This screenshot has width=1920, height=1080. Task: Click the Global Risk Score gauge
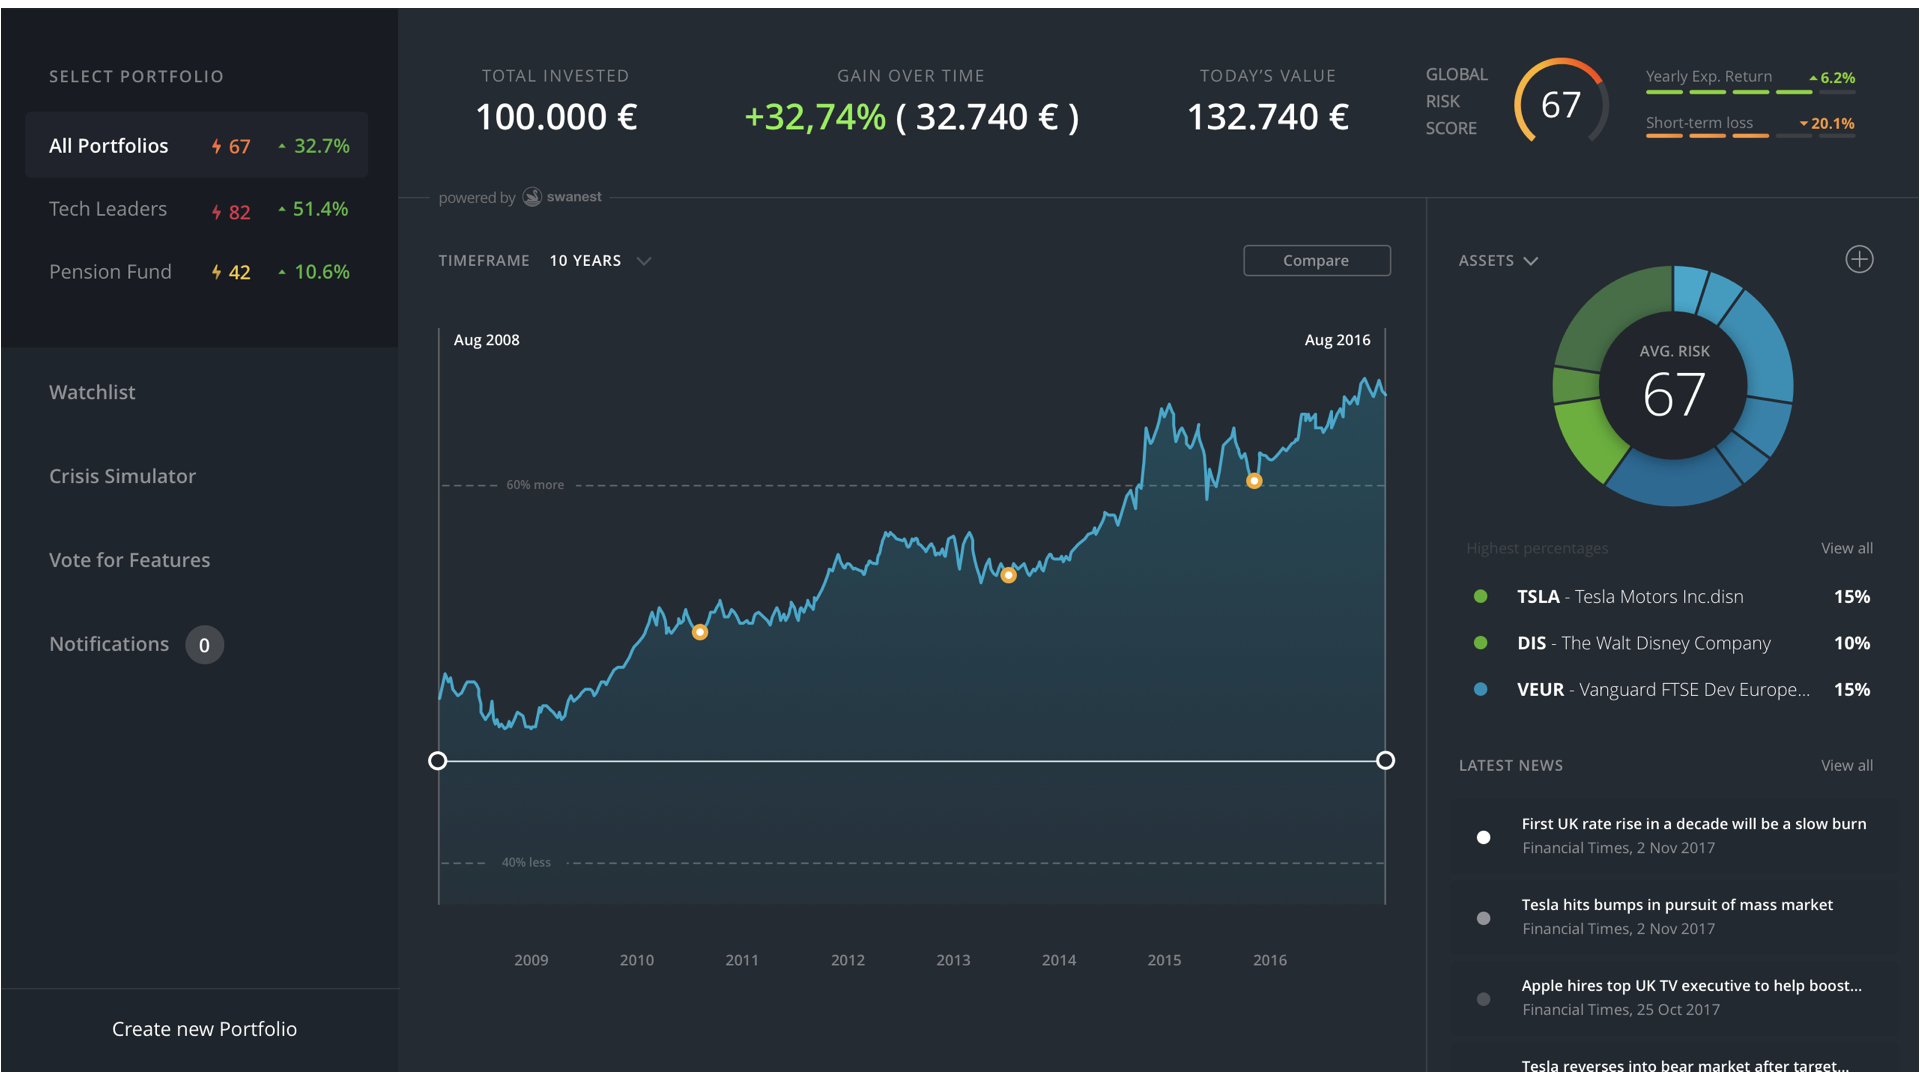point(1562,102)
